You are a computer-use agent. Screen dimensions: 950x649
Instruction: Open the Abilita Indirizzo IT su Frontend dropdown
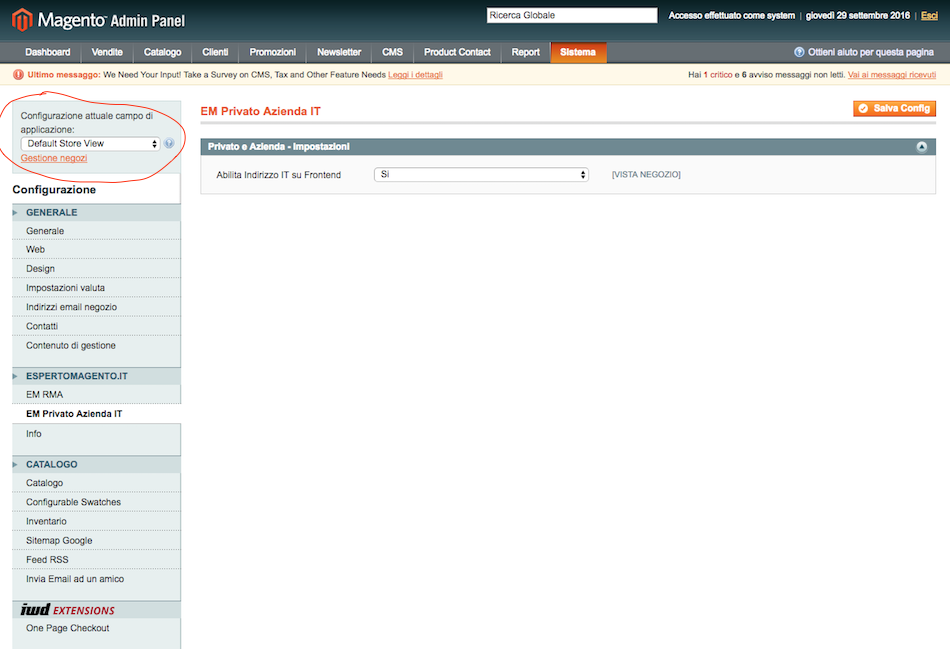[481, 175]
